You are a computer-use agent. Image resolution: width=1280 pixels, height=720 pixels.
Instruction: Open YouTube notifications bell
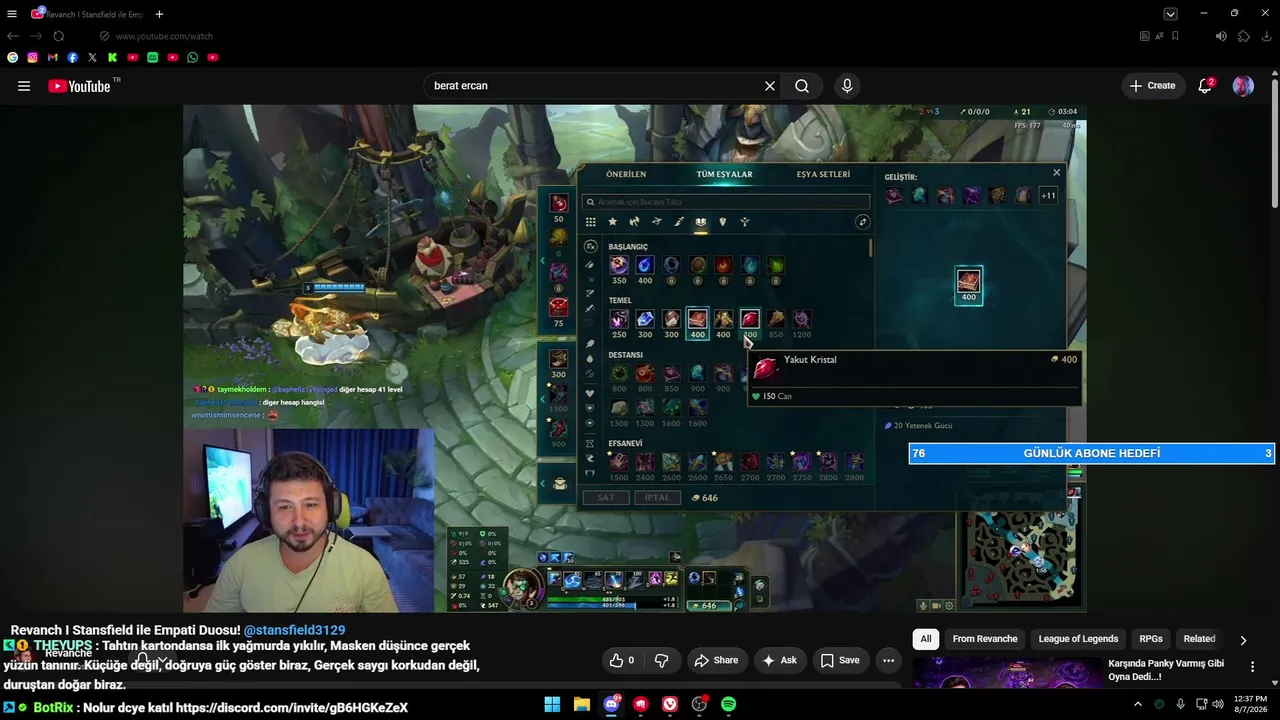1205,86
